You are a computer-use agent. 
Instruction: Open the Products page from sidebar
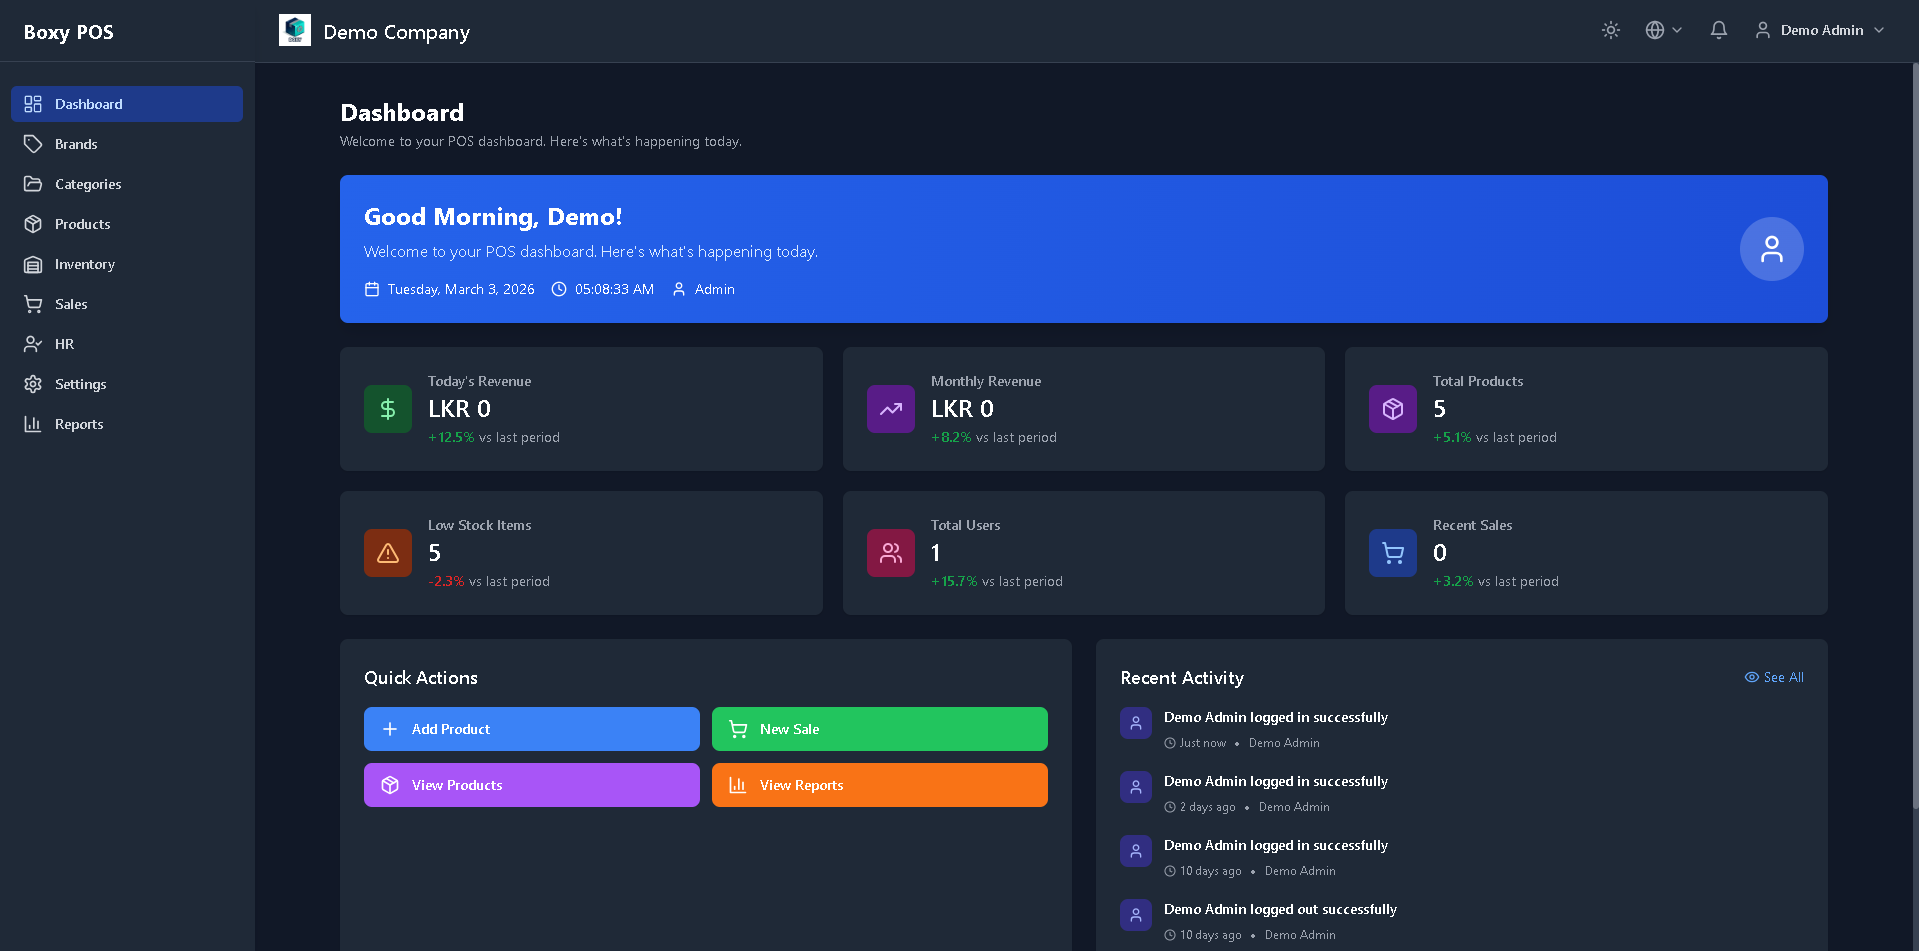tap(127, 224)
